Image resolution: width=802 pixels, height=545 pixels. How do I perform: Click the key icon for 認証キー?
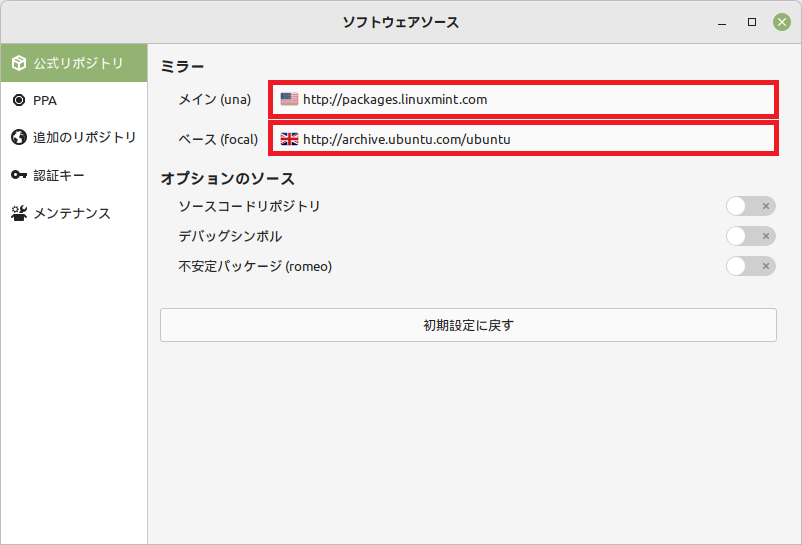19,175
